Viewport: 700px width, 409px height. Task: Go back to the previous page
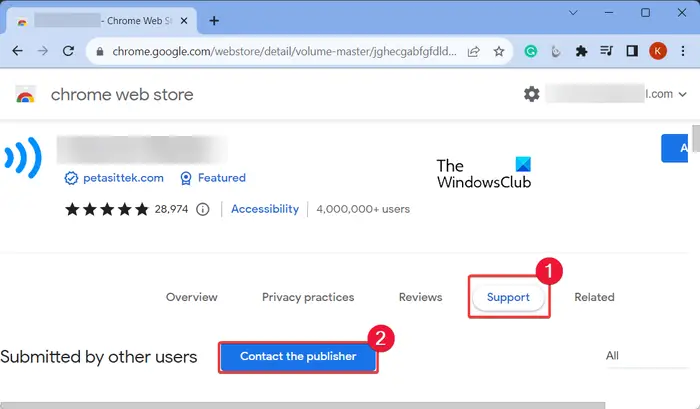coord(17,51)
